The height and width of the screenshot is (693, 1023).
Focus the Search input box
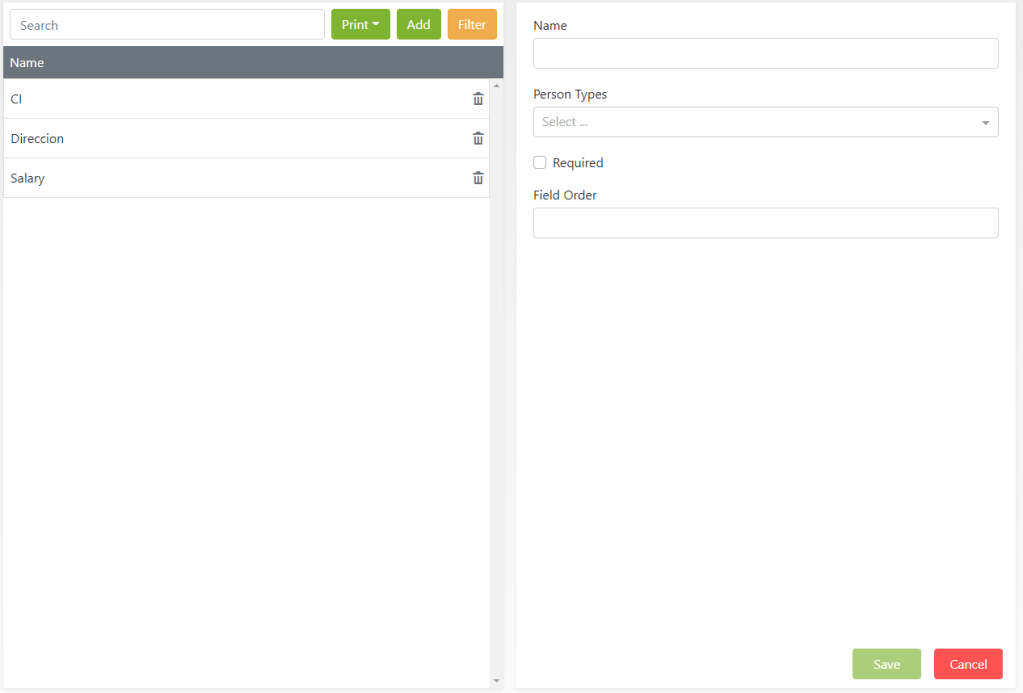[167, 25]
